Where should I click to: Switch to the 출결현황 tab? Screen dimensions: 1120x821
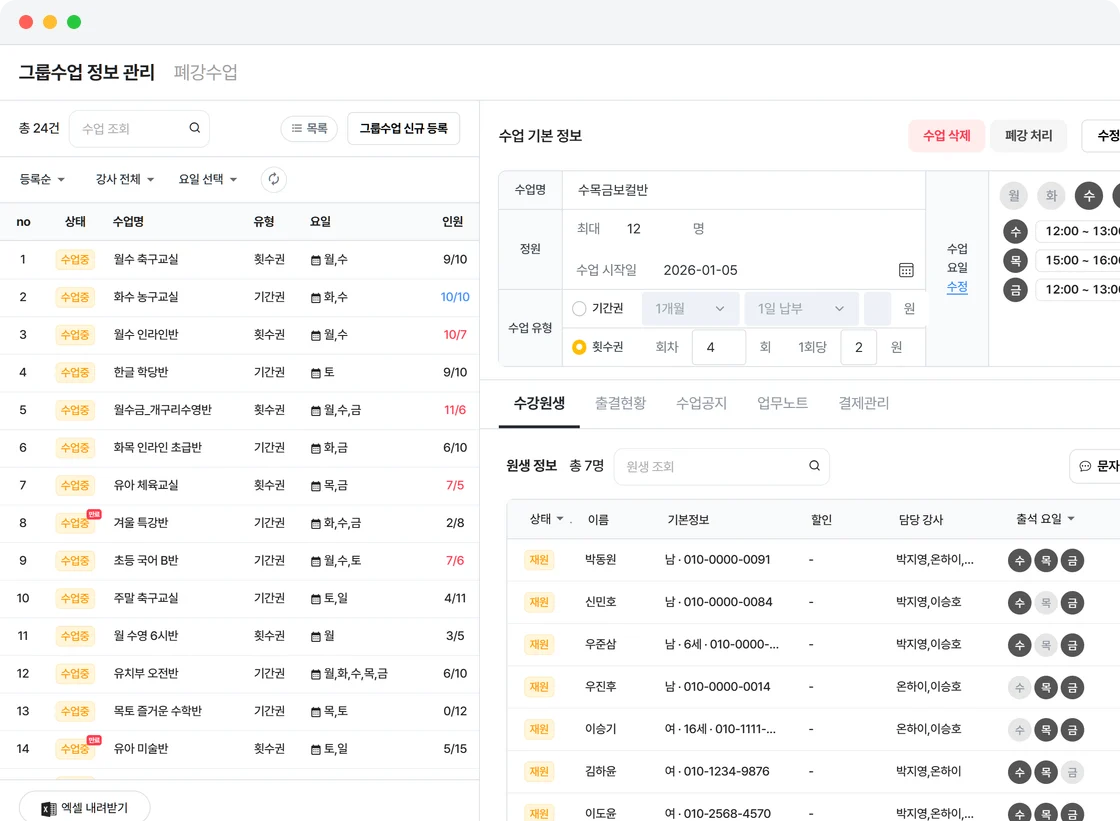click(x=620, y=403)
